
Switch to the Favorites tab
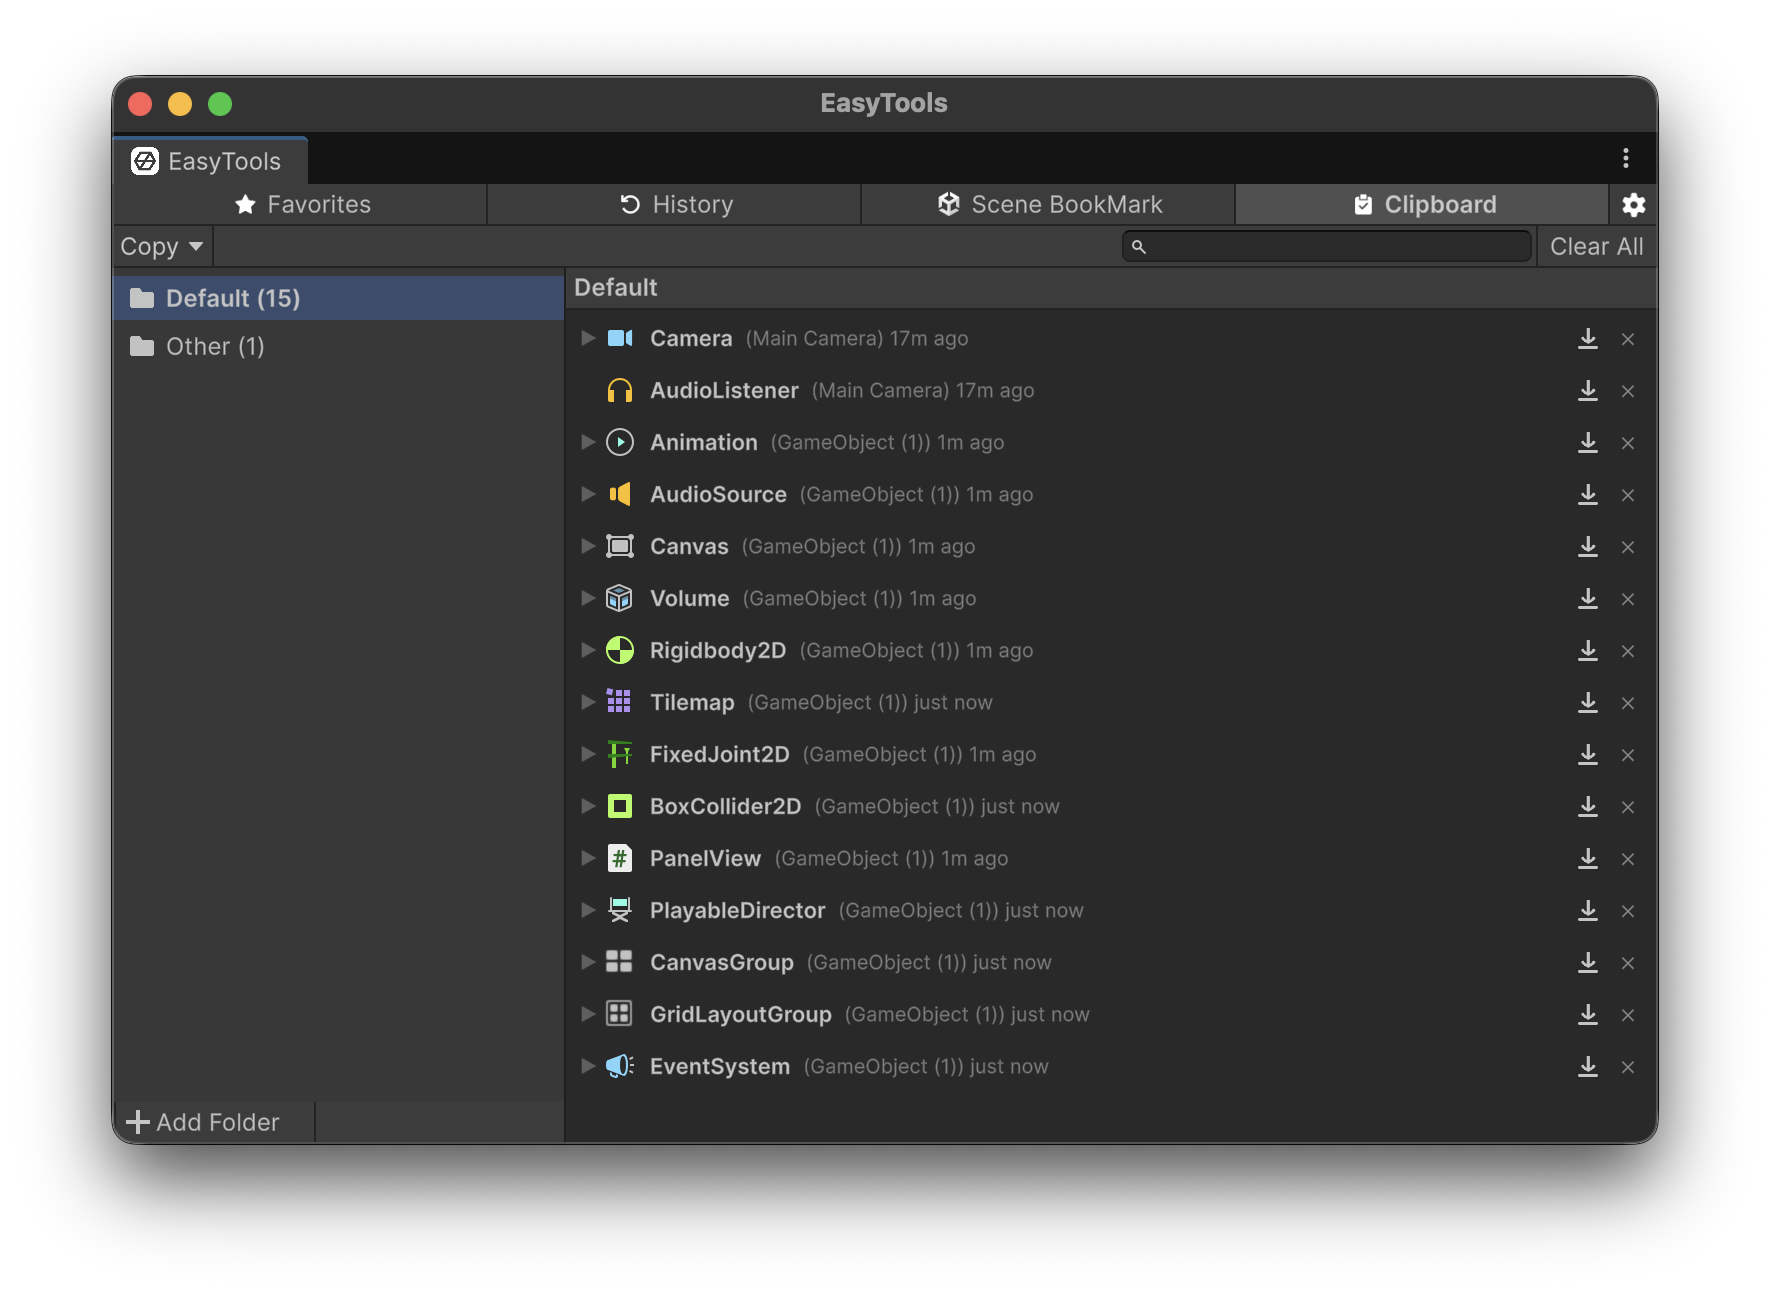pyautogui.click(x=301, y=204)
